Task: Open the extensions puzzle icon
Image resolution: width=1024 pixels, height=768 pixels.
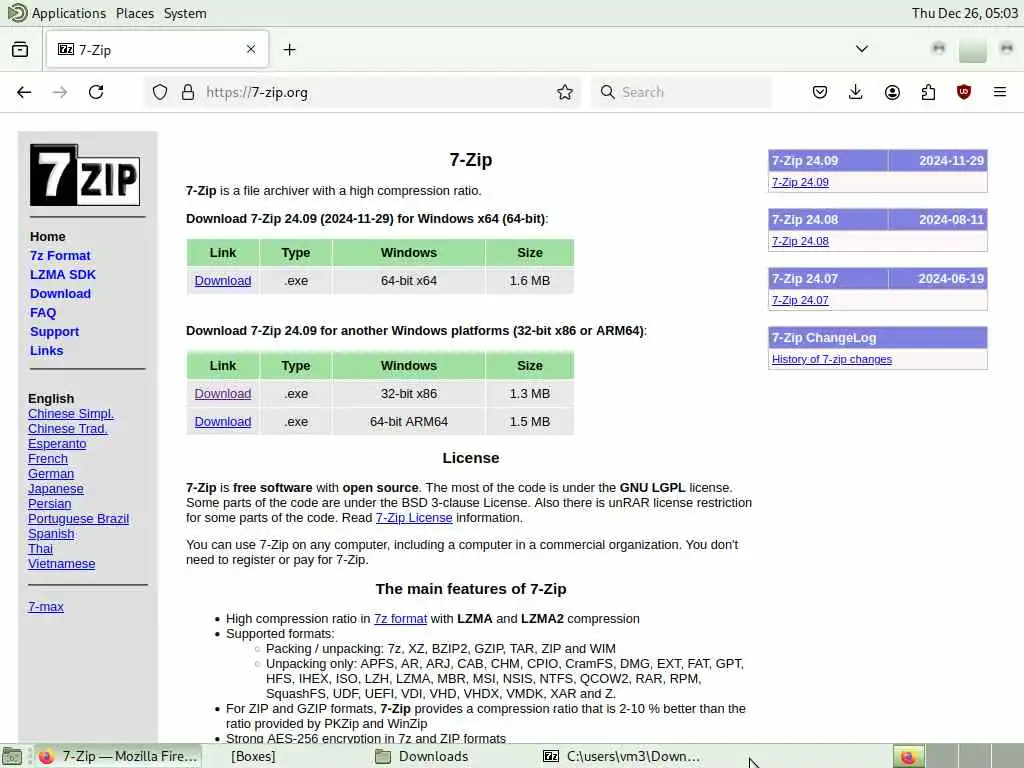Action: pyautogui.click(x=928, y=92)
